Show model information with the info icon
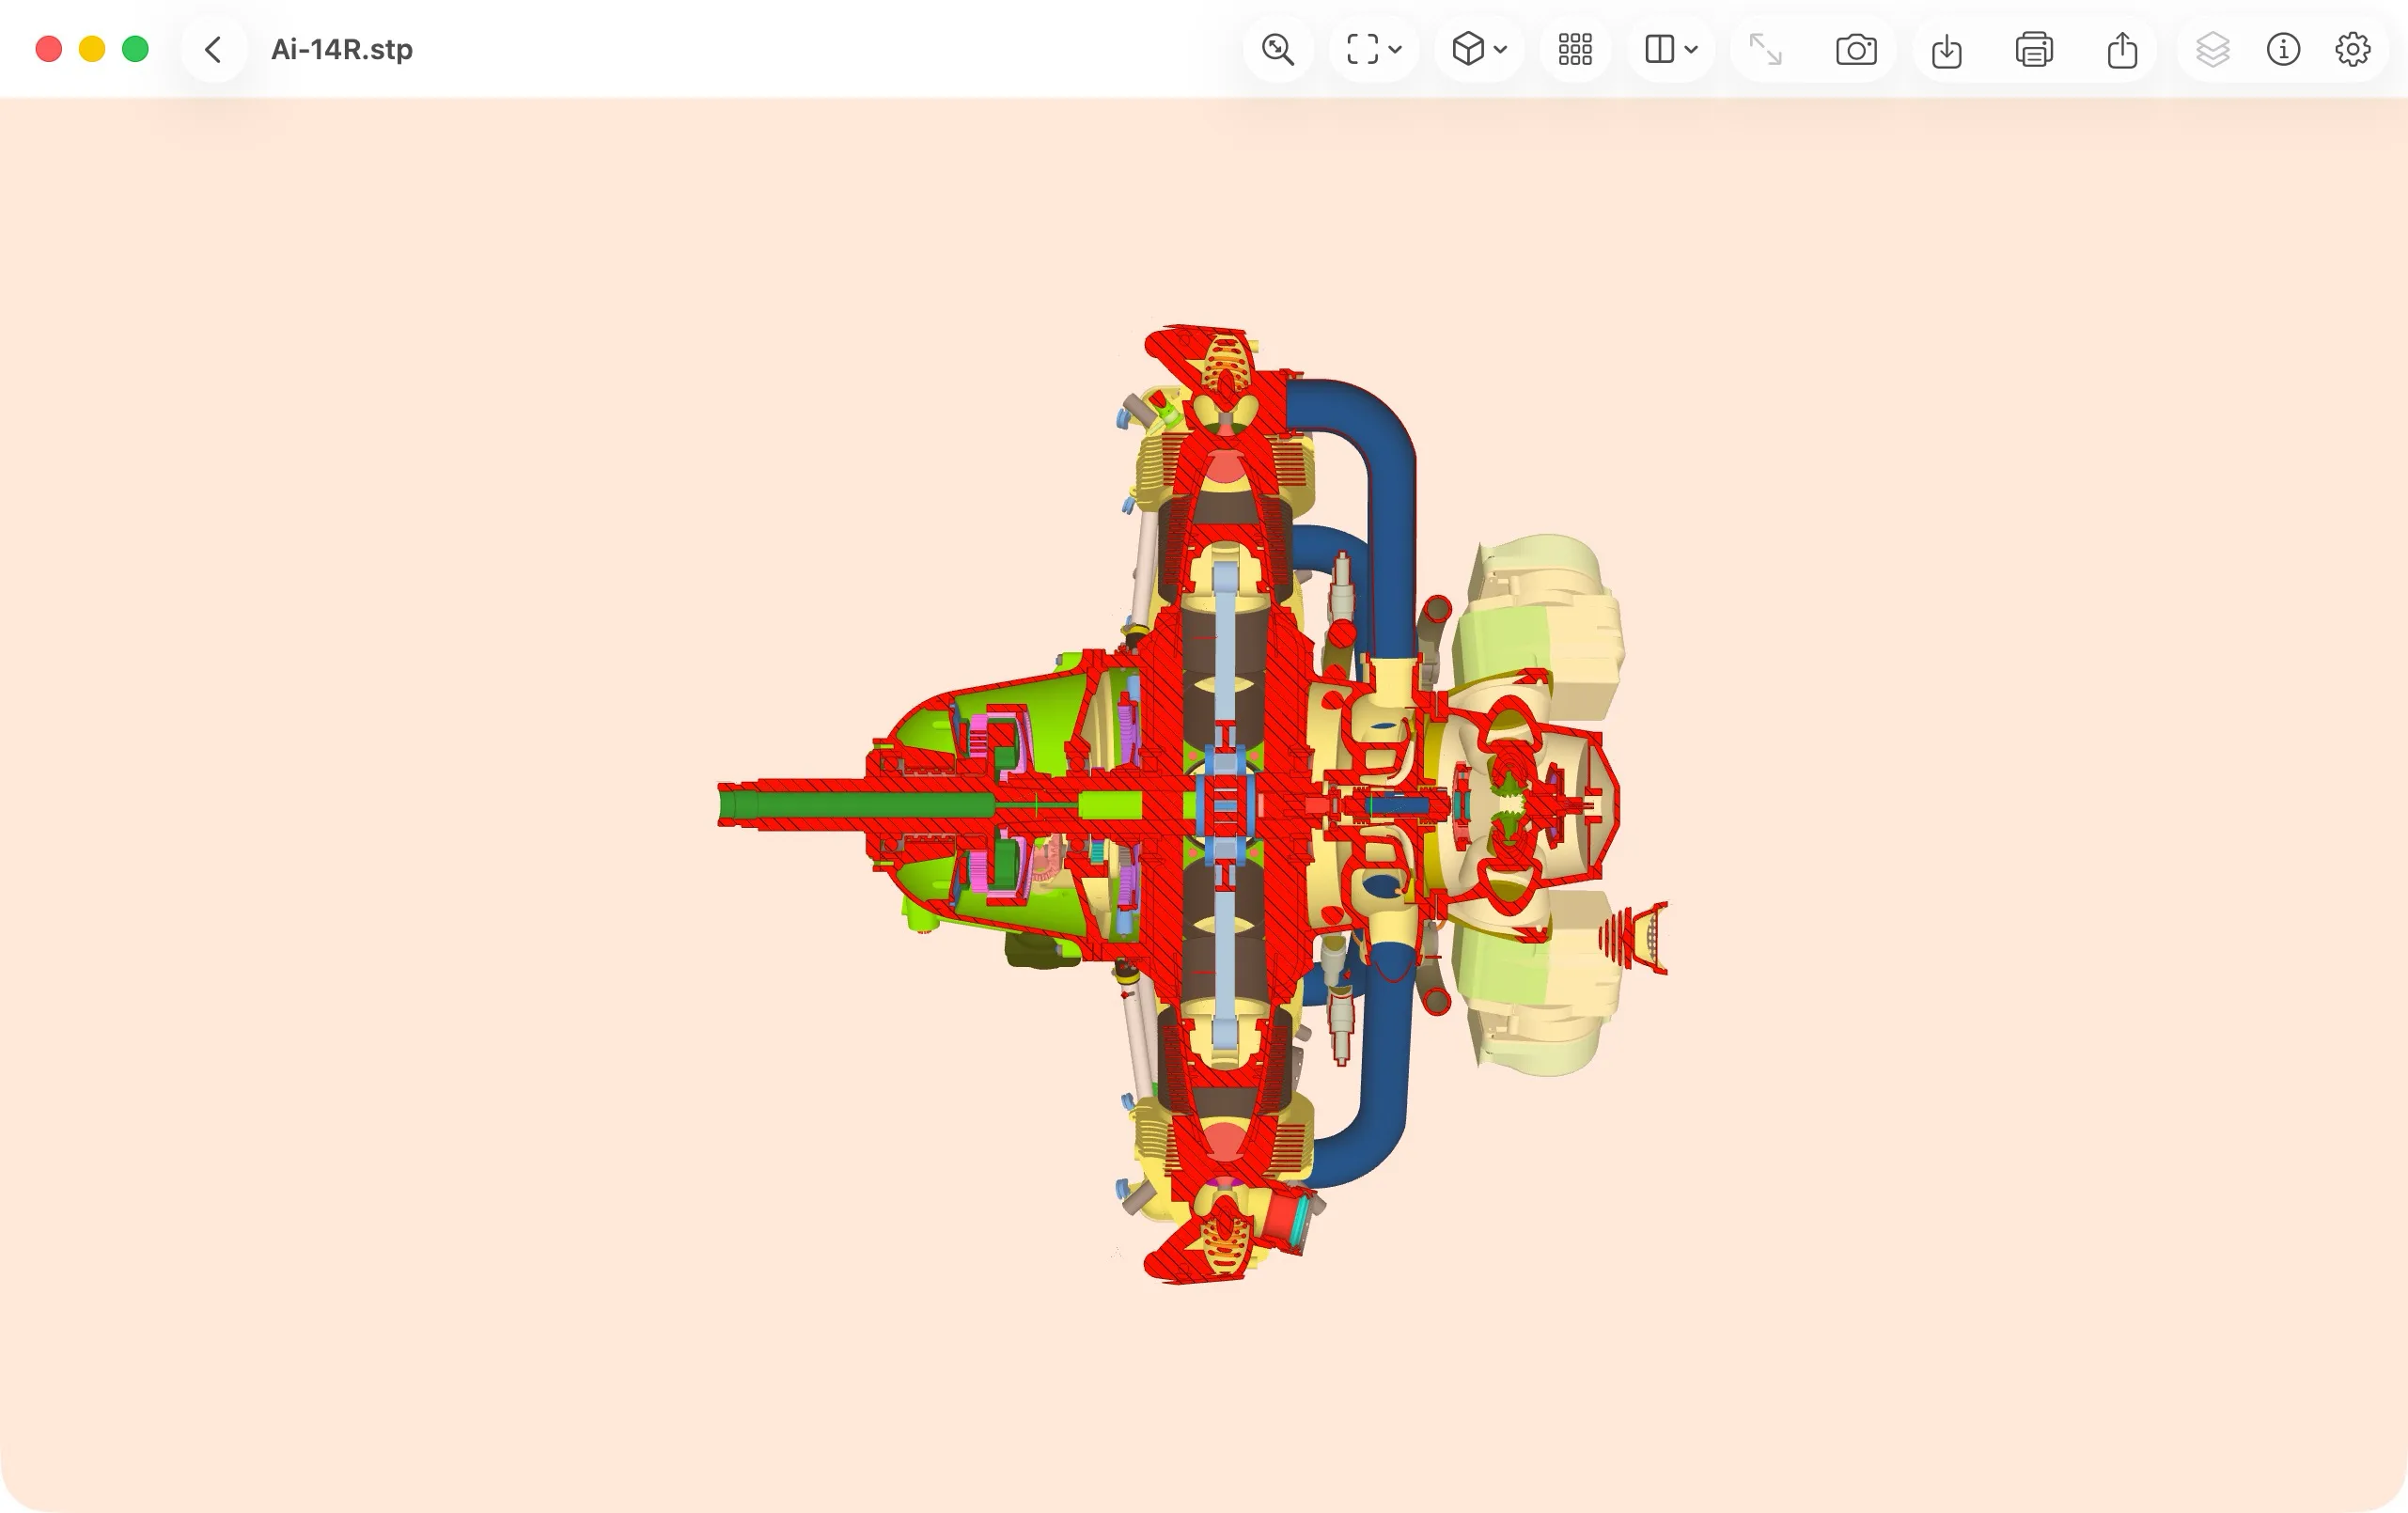2408x1513 pixels. [2283, 49]
